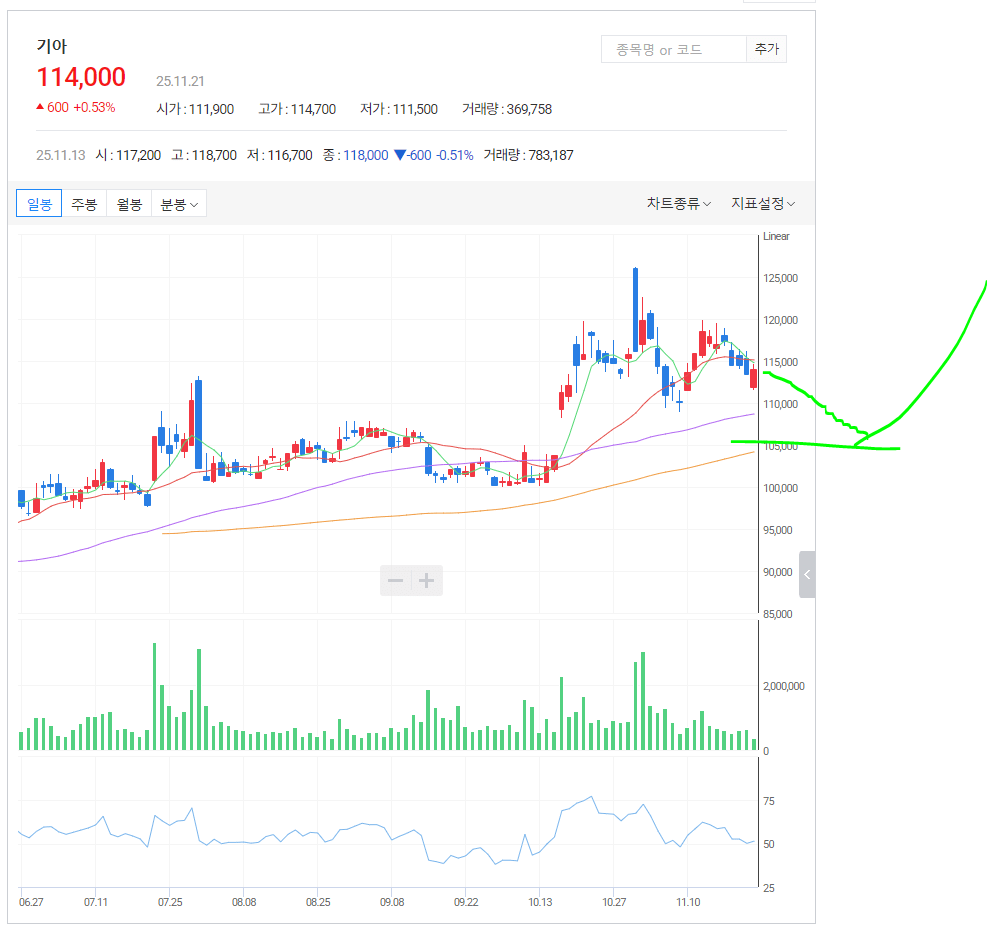
Task: Click the 75 RSI axis label
Action: point(769,801)
